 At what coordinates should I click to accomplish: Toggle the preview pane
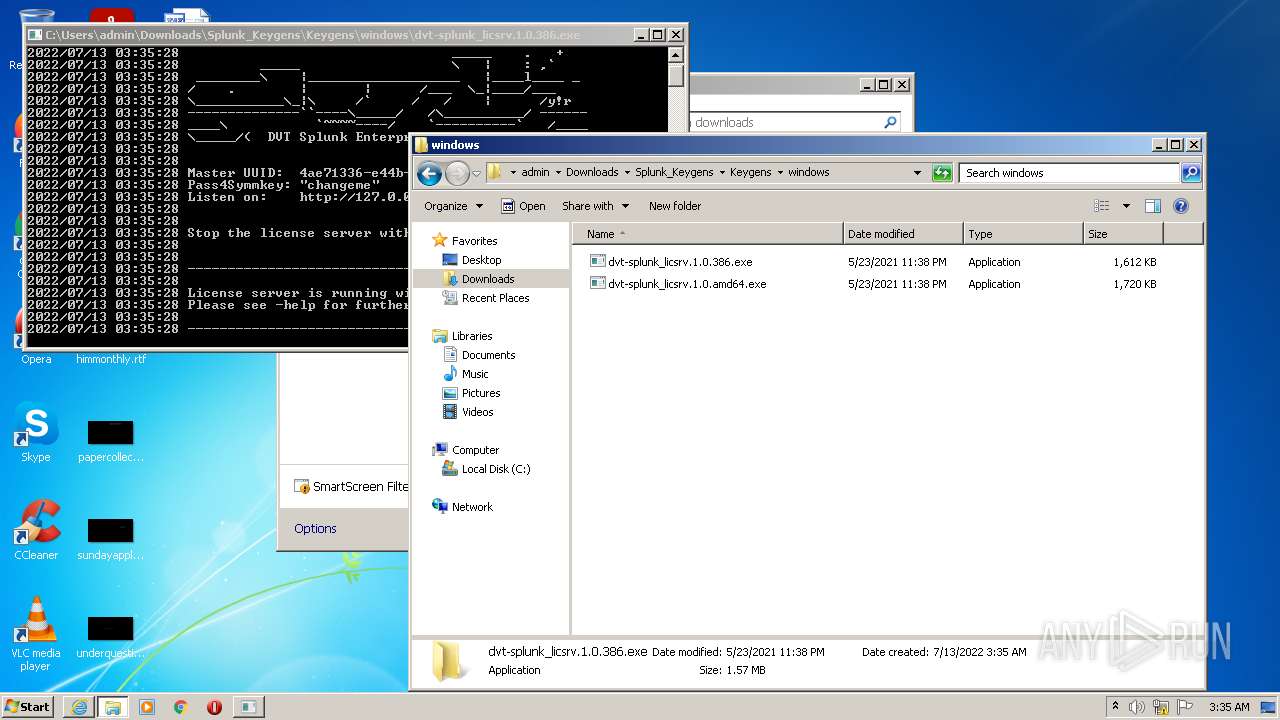(1152, 206)
